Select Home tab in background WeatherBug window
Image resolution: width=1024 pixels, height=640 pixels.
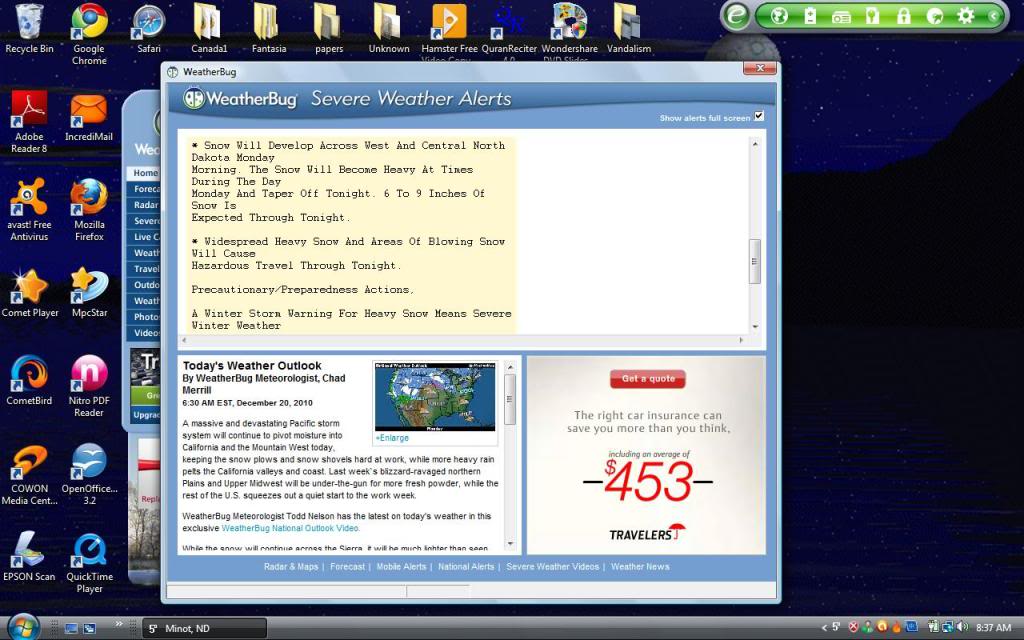point(144,173)
